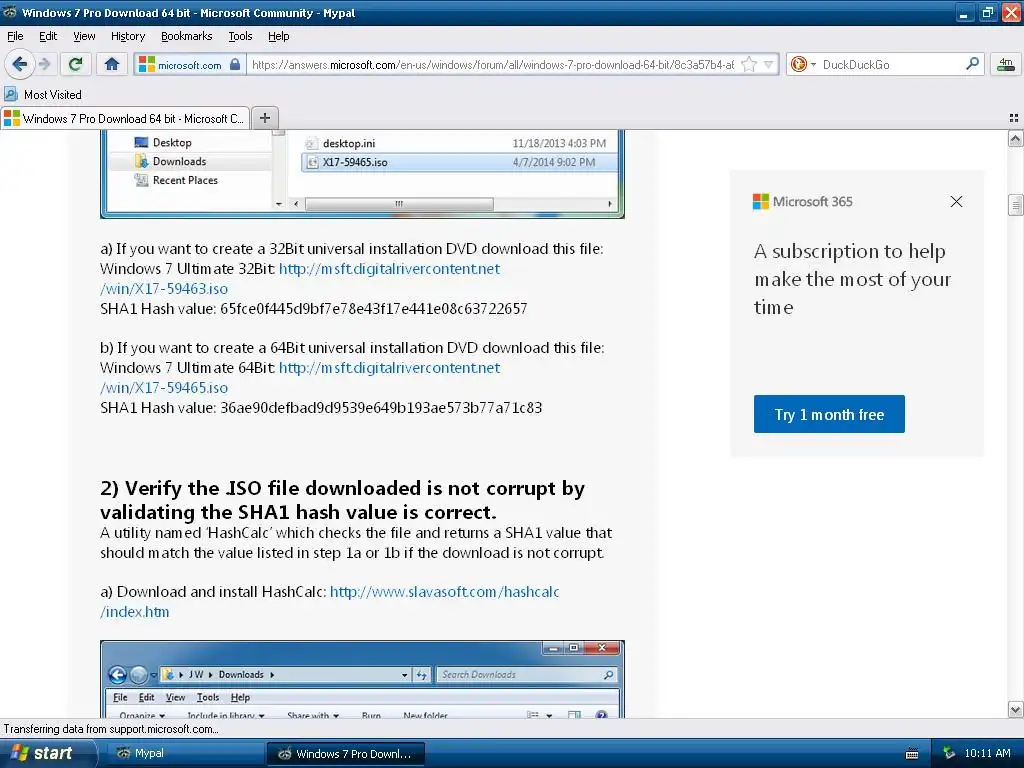Open the File menu
Viewport: 1024px width, 768px height.
coord(15,36)
